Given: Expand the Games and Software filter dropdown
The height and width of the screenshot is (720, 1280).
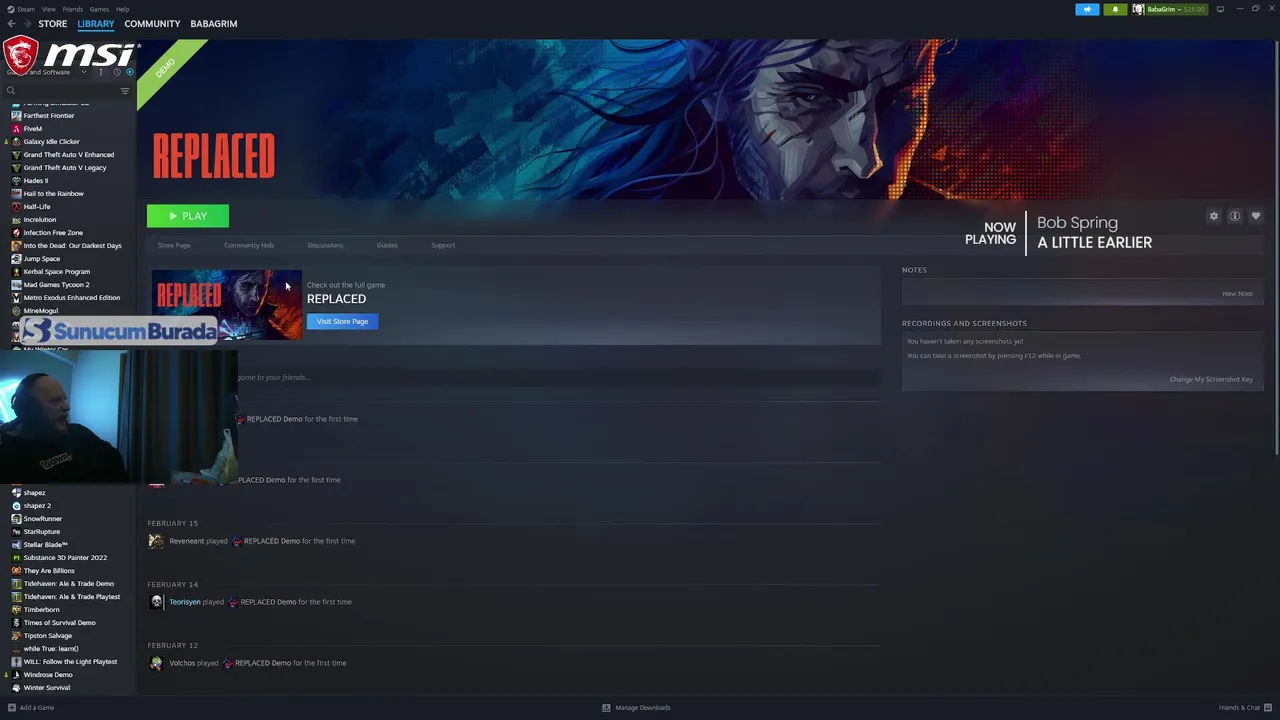Looking at the screenshot, I should click(84, 72).
